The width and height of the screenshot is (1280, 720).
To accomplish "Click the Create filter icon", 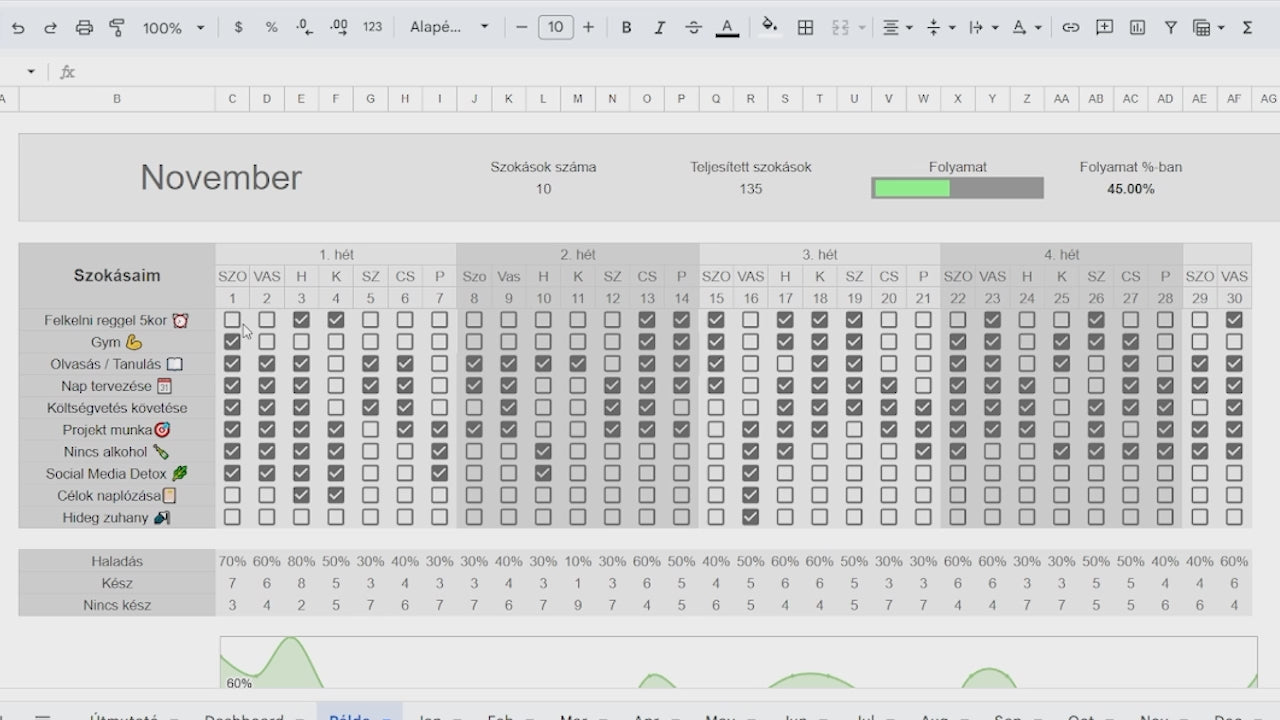I will (x=1170, y=28).
